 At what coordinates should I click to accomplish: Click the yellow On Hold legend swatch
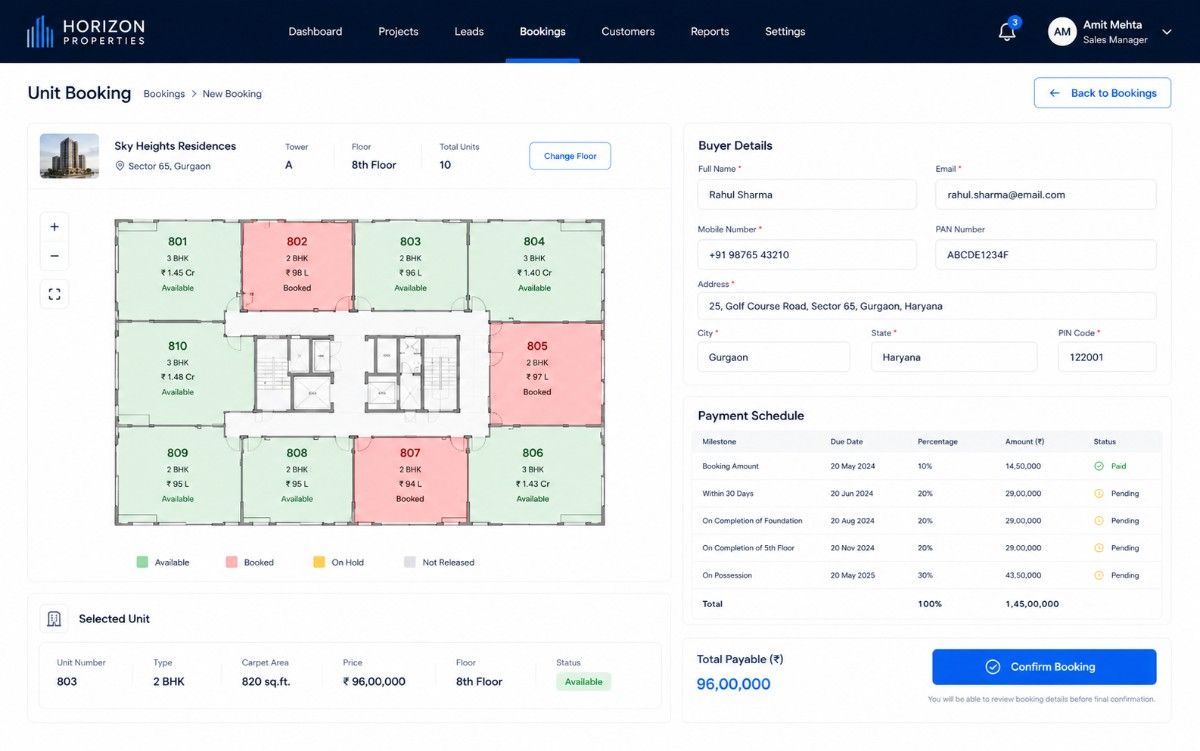[x=319, y=562]
